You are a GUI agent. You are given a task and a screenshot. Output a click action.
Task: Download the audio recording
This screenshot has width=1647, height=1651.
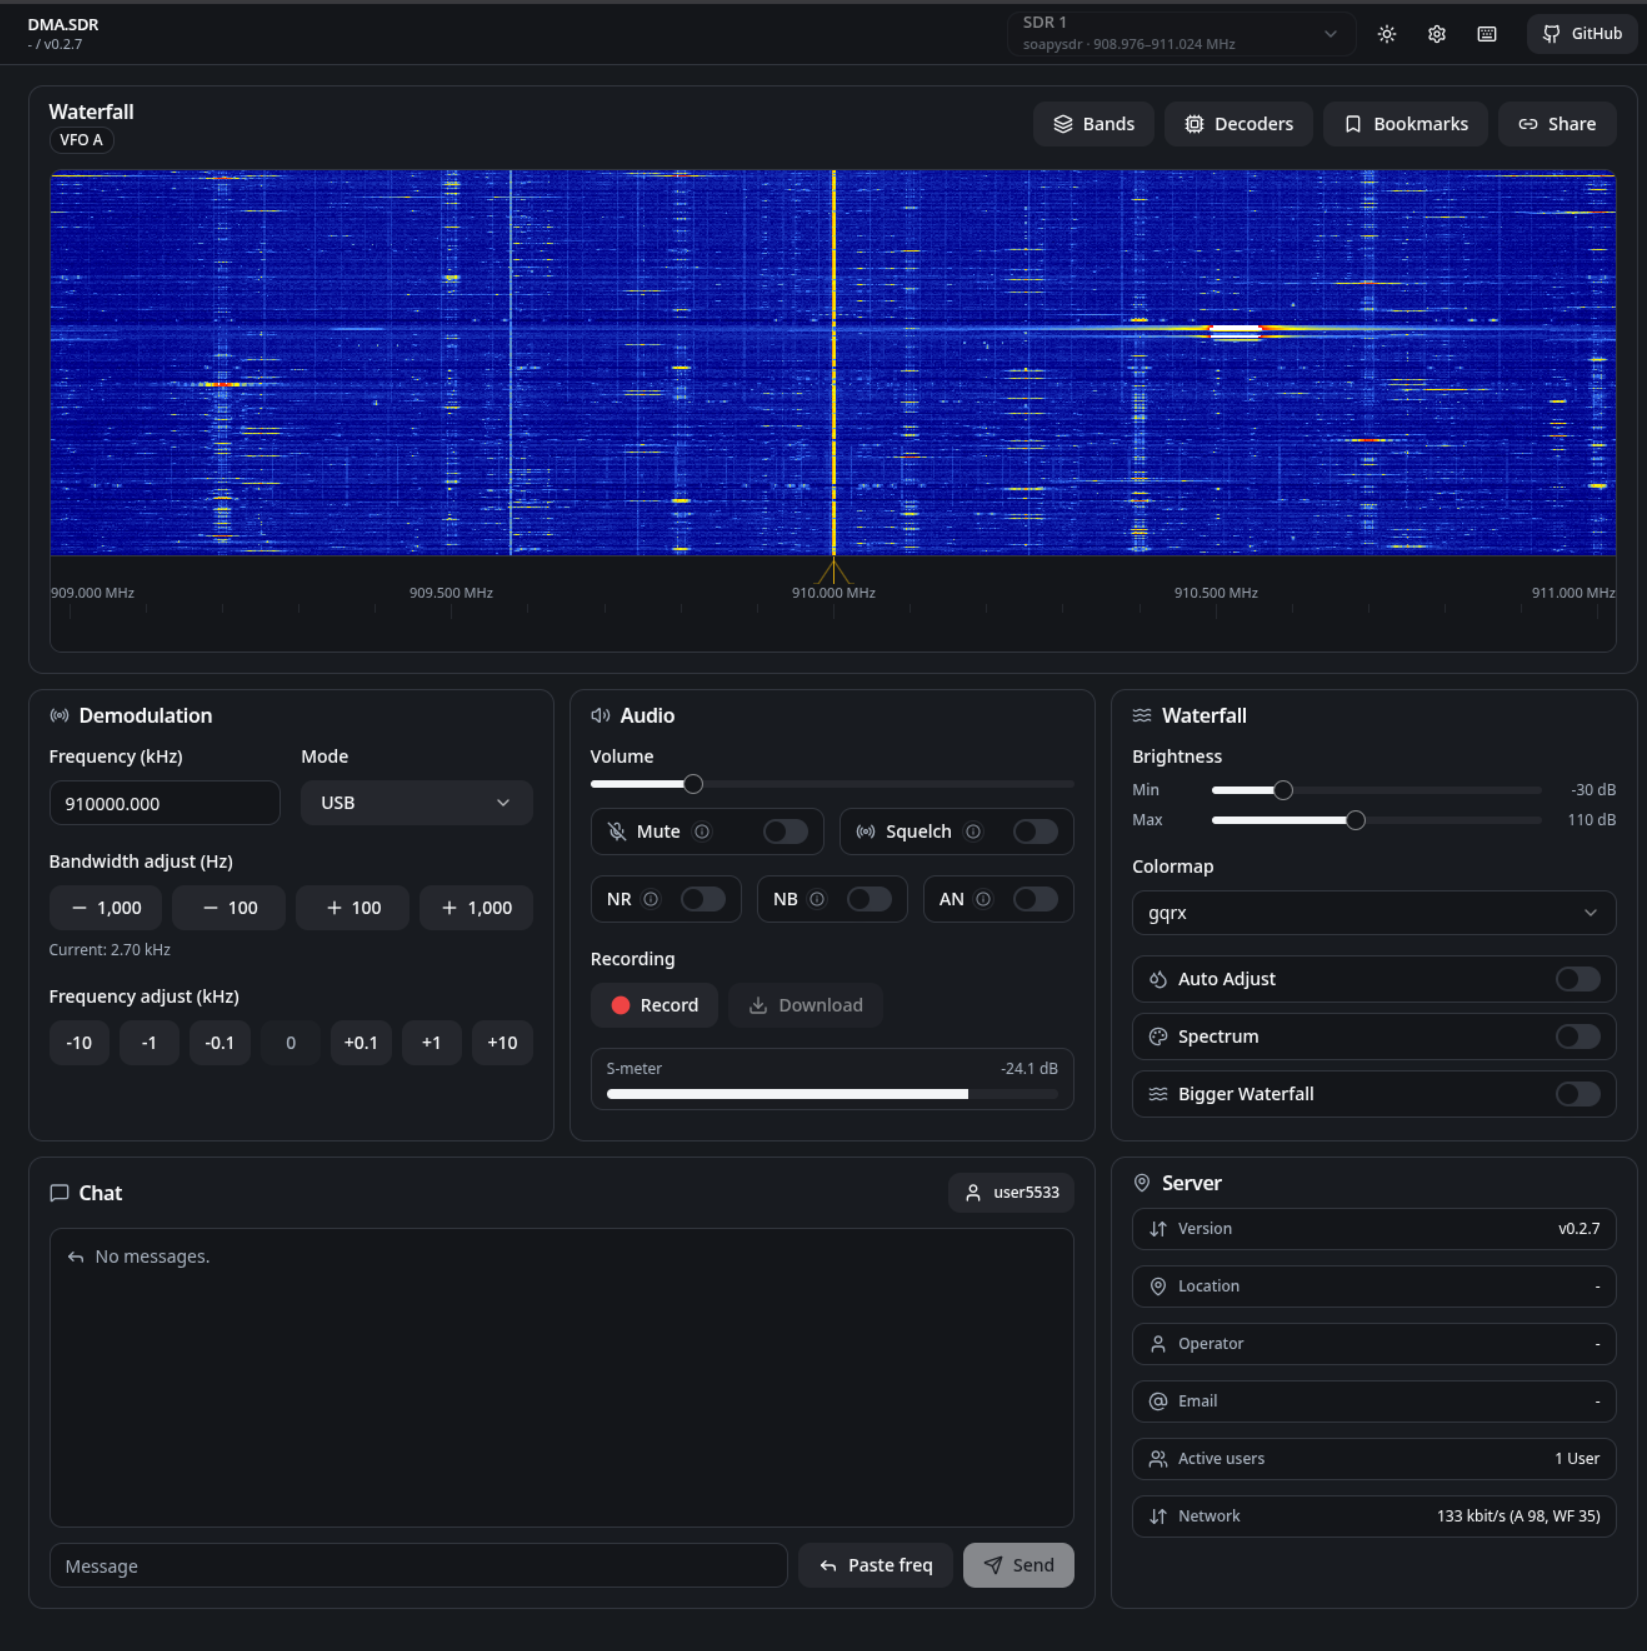(x=805, y=1005)
